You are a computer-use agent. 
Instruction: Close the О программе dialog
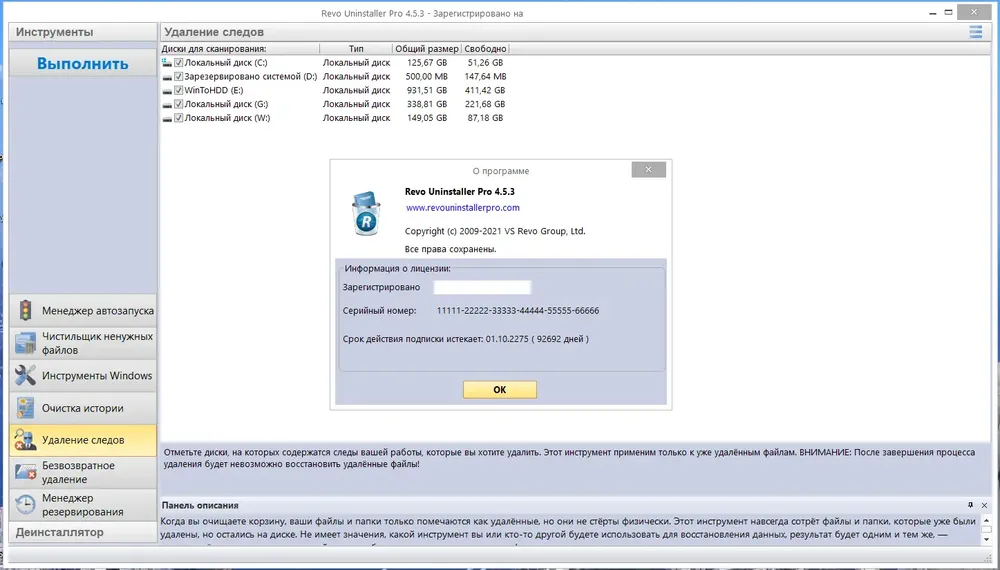click(649, 170)
